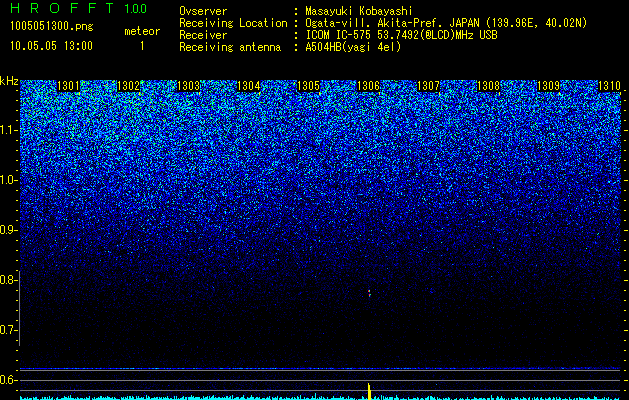Click the Receiver label
Screen dimensions: 629x400
(203, 35)
